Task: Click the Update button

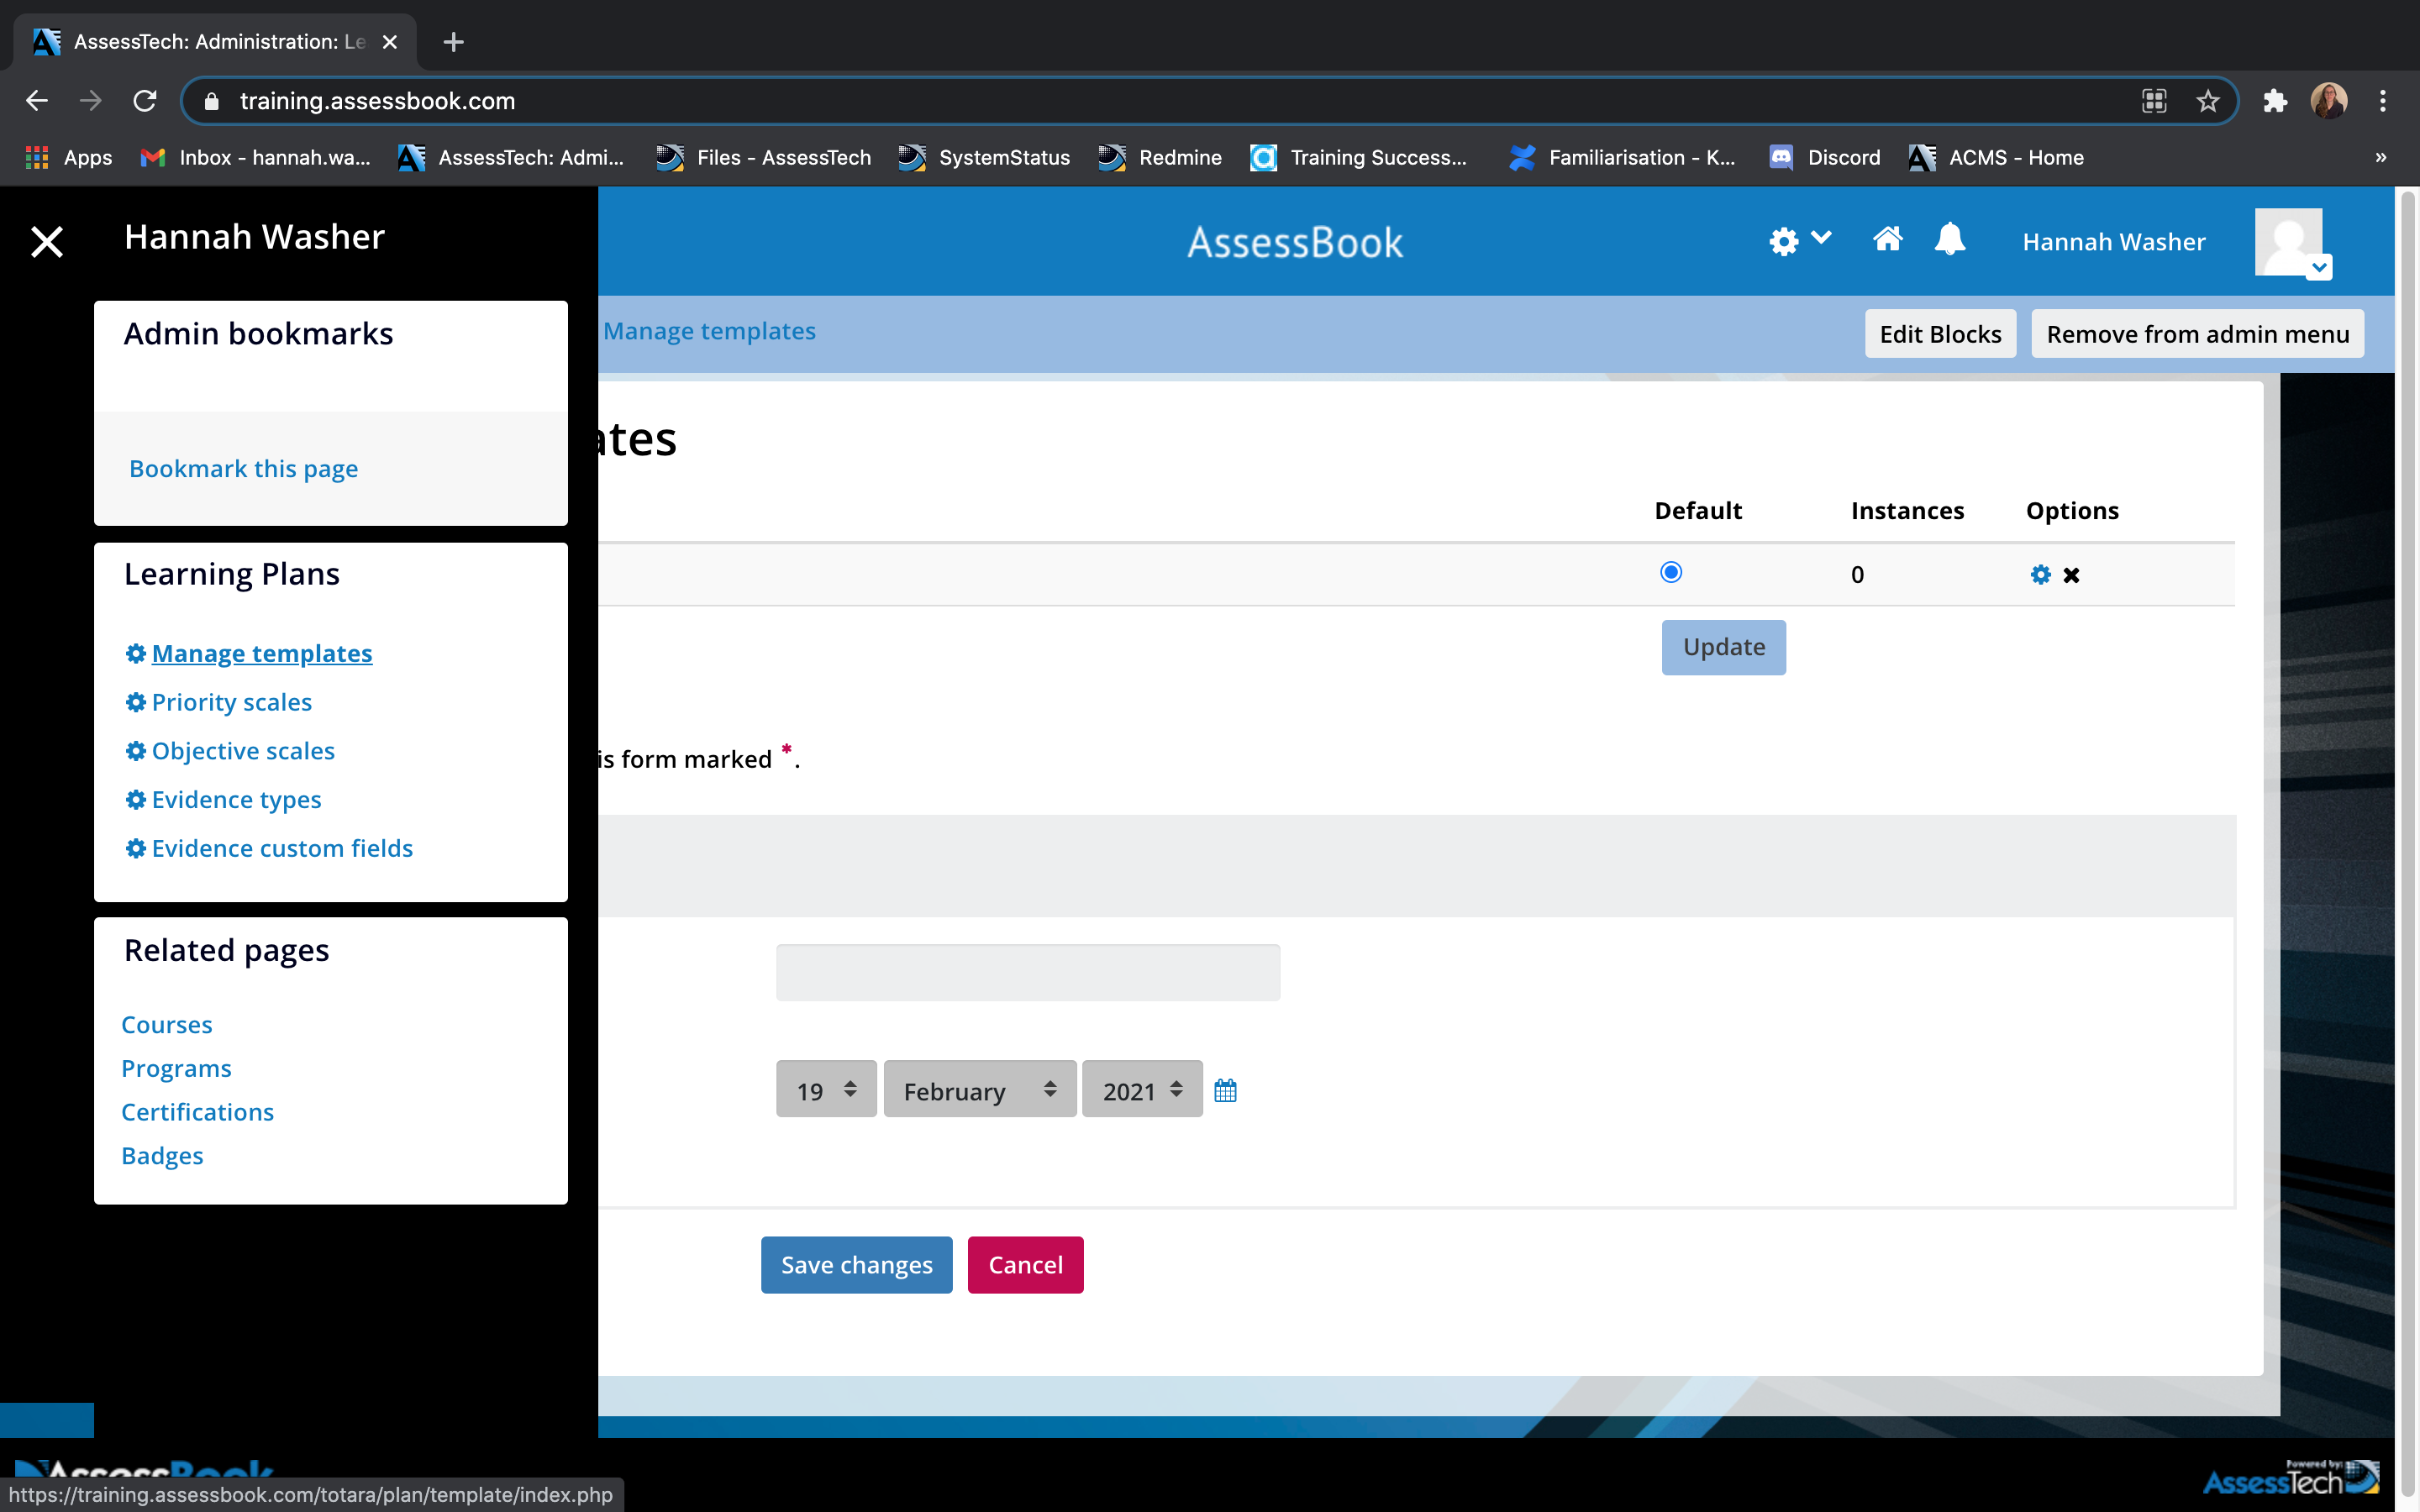Action: (x=1723, y=647)
